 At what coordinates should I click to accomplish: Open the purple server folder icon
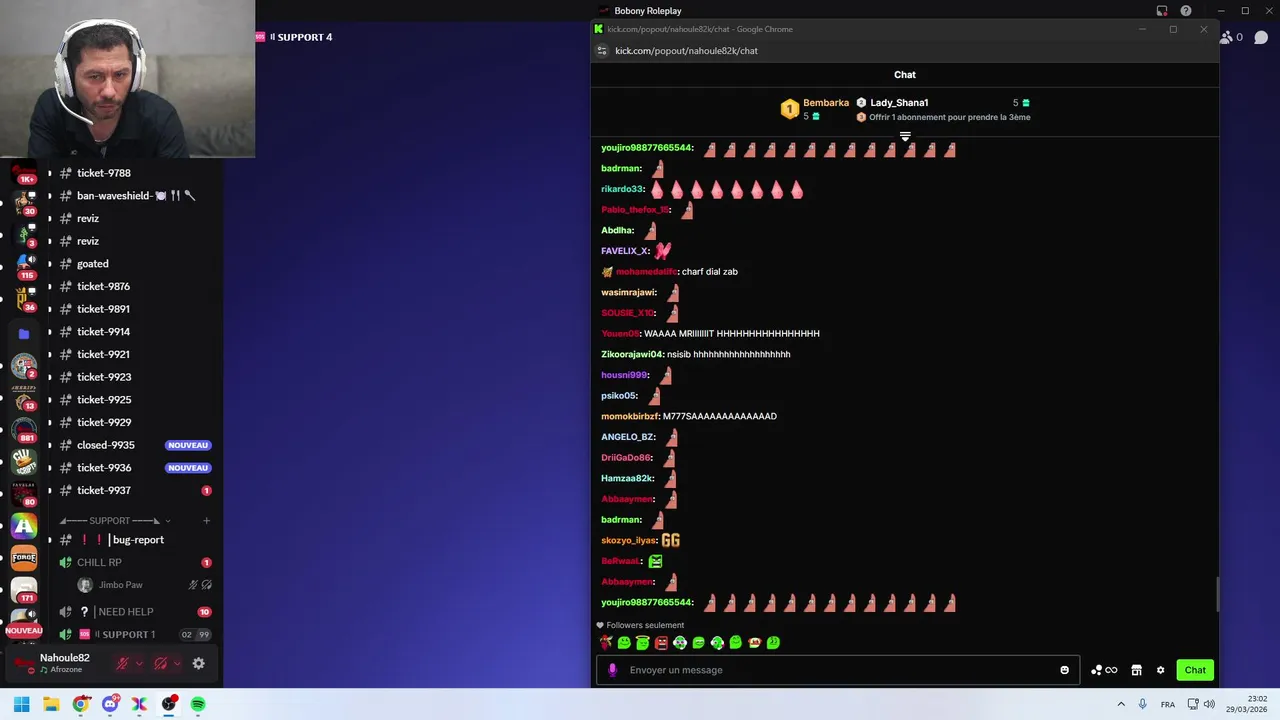24,334
